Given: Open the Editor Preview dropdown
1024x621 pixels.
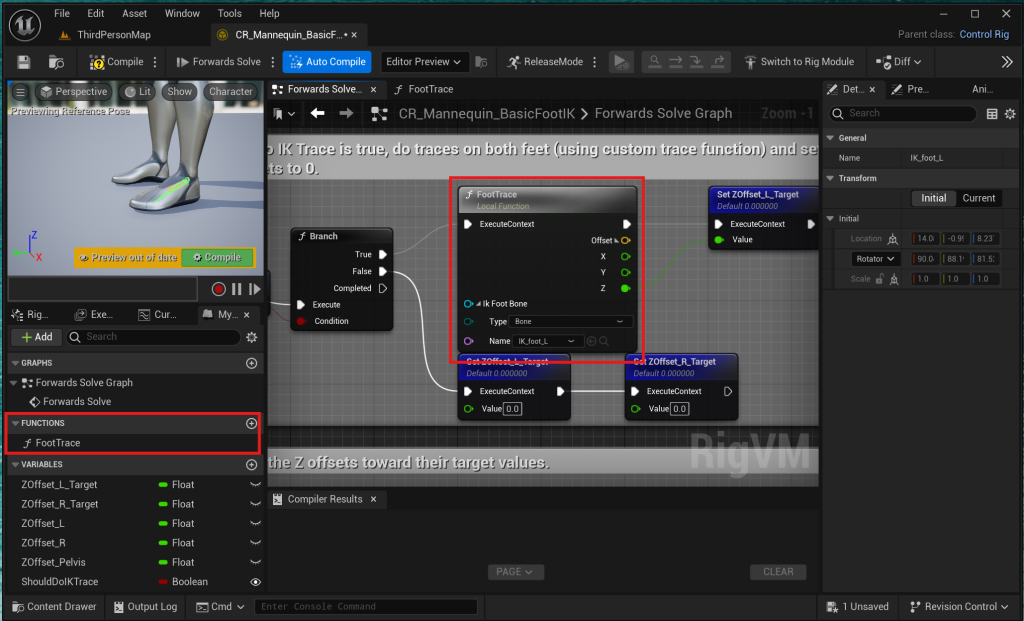Looking at the screenshot, I should (x=424, y=62).
